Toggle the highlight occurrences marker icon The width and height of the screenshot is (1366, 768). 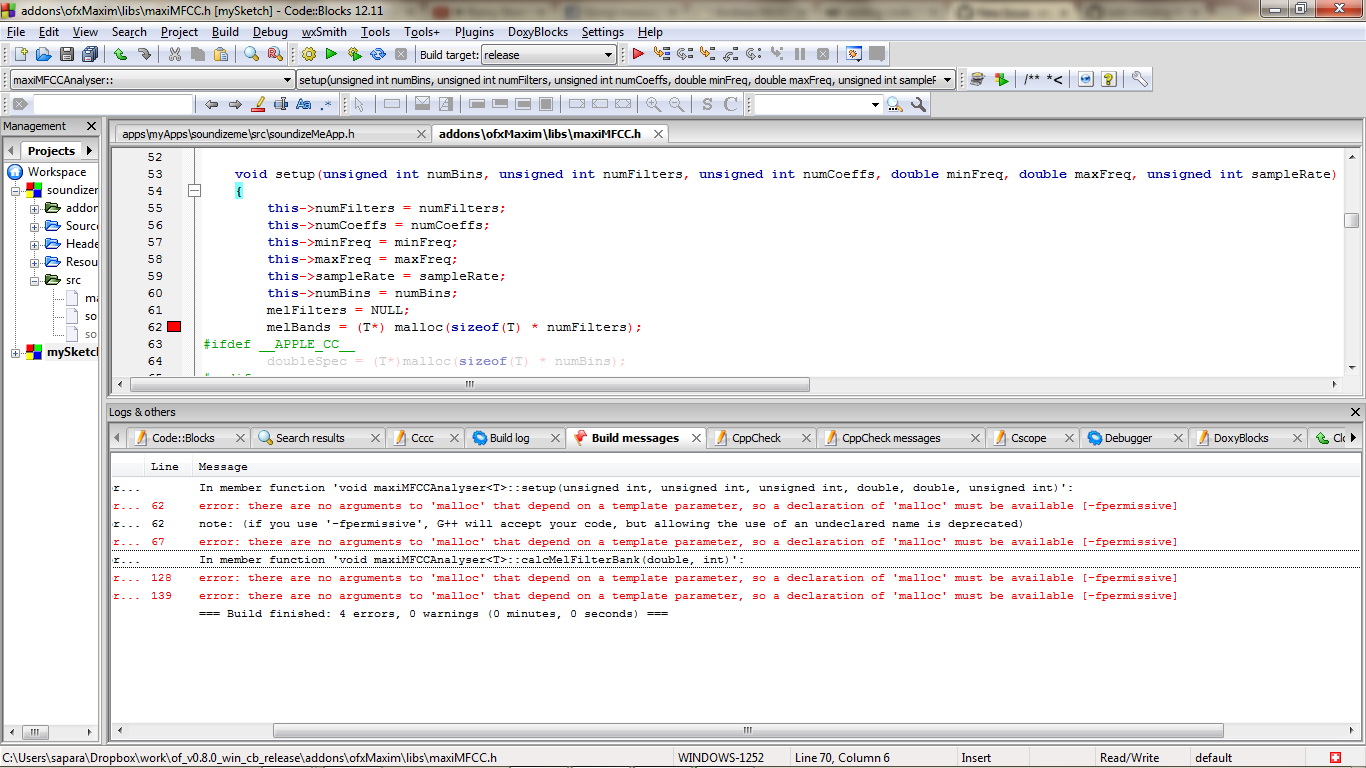tap(258, 104)
